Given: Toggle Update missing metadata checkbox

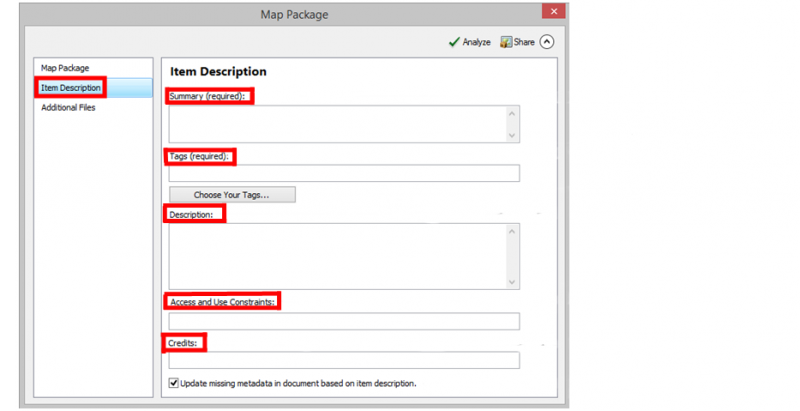Looking at the screenshot, I should coord(174,383).
